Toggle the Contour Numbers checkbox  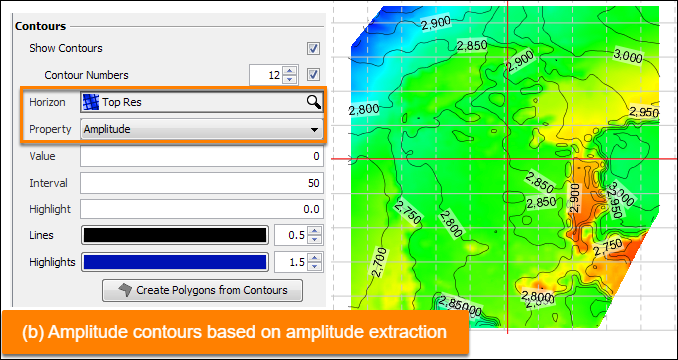tap(313, 75)
